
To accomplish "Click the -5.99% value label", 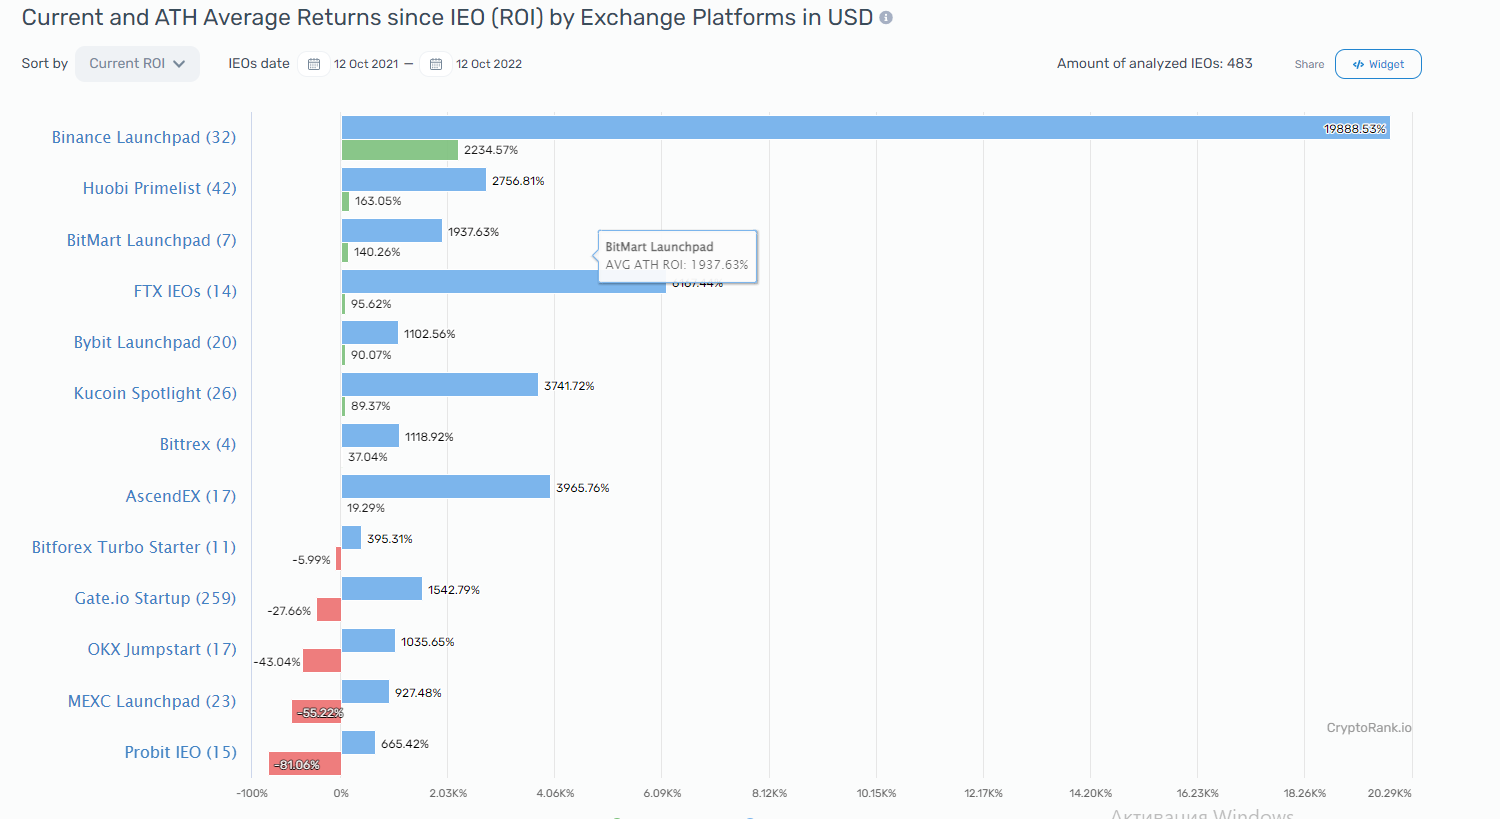I will 311,560.
